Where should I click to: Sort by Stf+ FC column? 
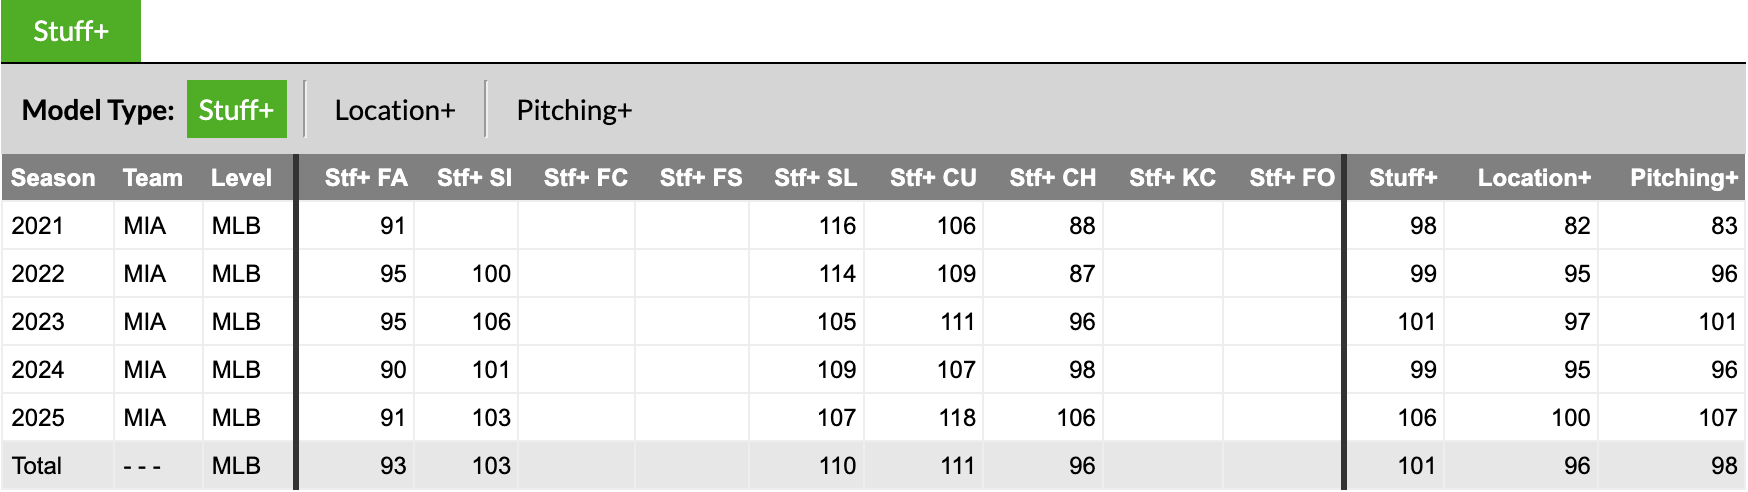click(585, 178)
